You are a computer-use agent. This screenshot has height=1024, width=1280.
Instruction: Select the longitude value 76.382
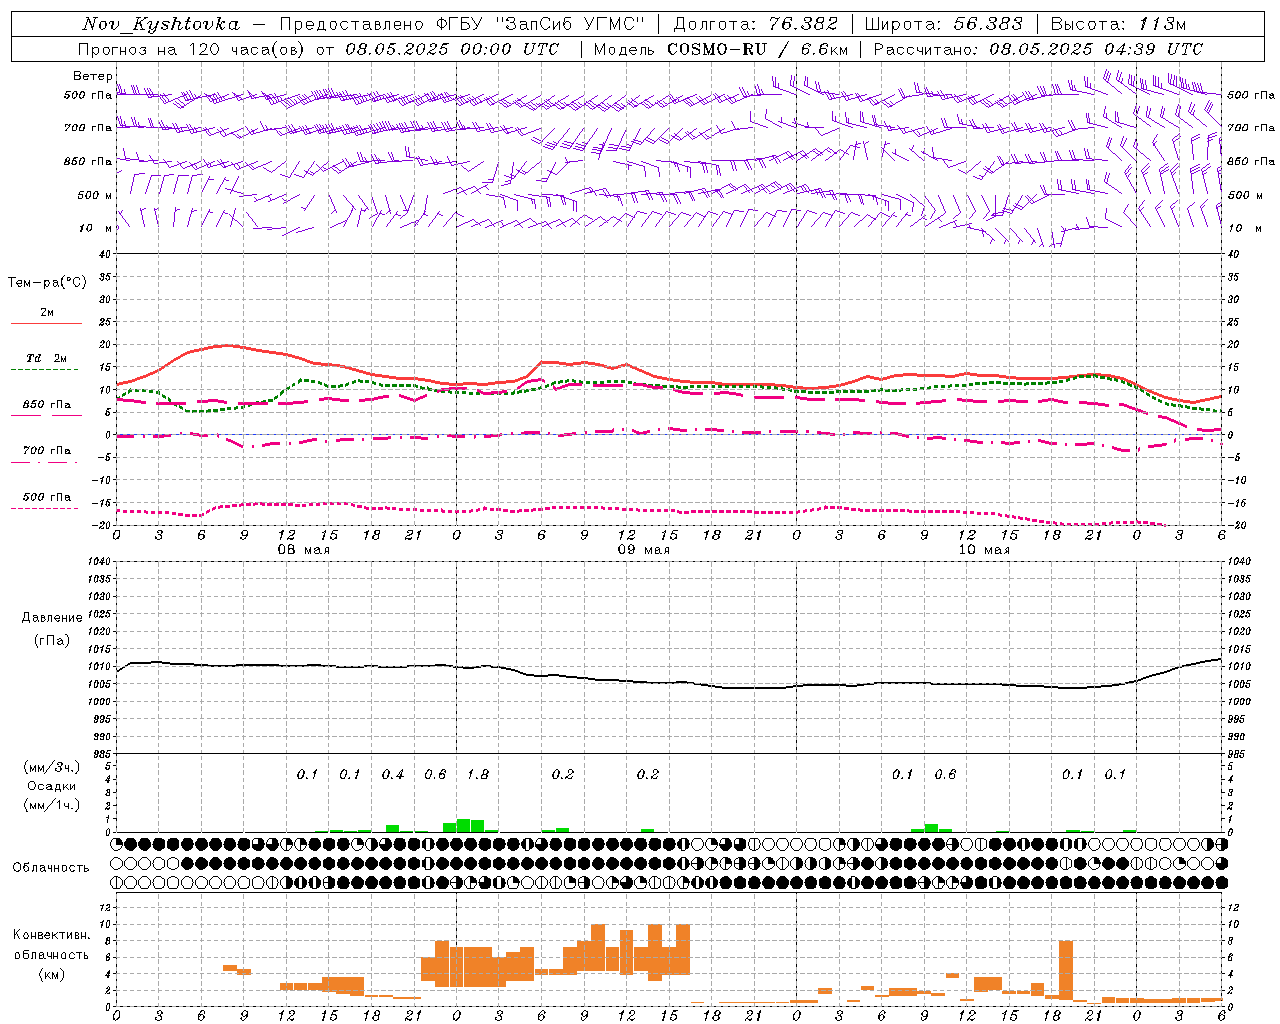click(803, 24)
